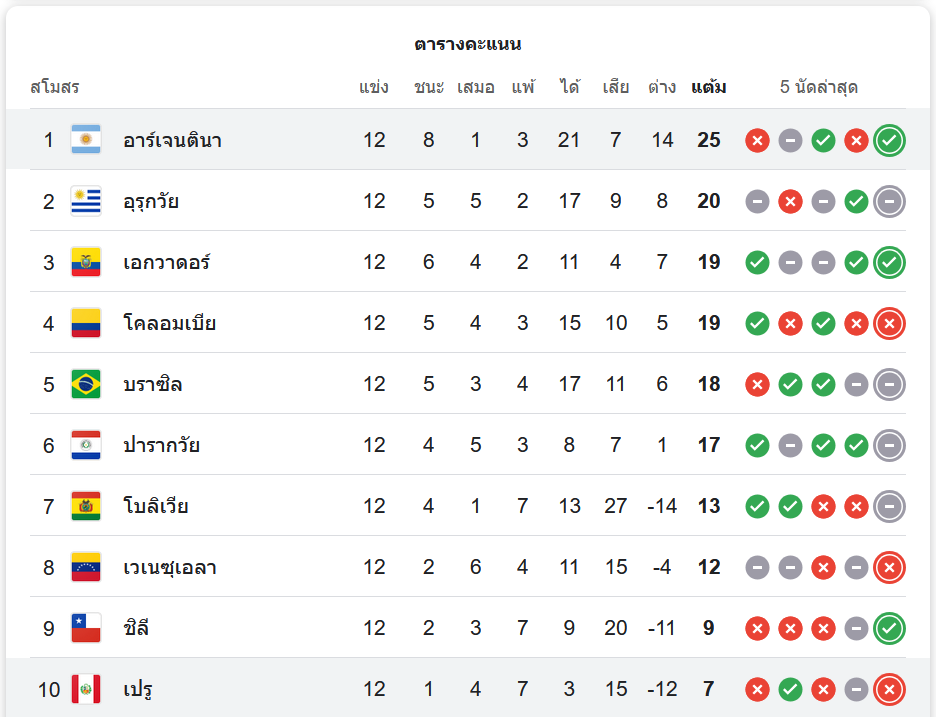
Task: Click the Uruguay flag icon
Action: [86, 201]
